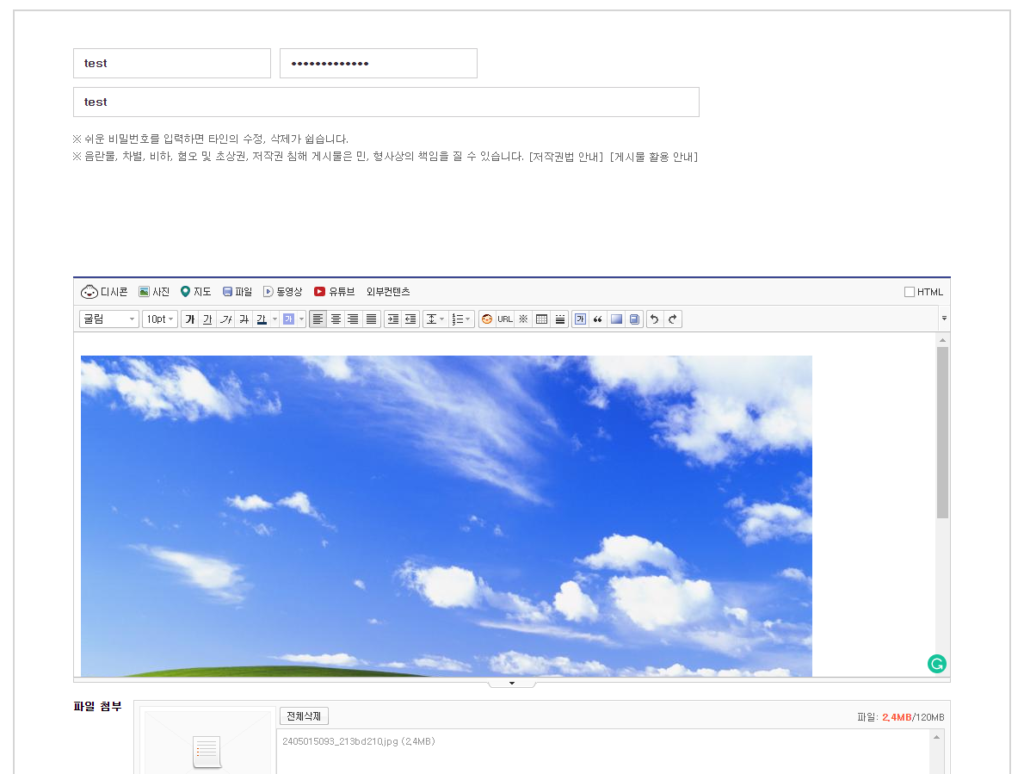Image resolution: width=1024 pixels, height=774 pixels.
Task: Toggle bold text formatting
Action: click(x=190, y=319)
